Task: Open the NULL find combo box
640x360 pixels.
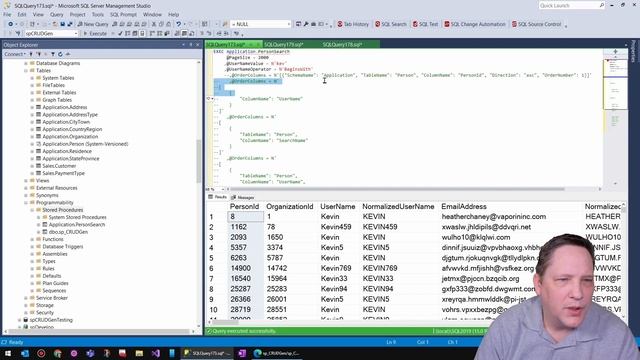Action: tap(260, 24)
